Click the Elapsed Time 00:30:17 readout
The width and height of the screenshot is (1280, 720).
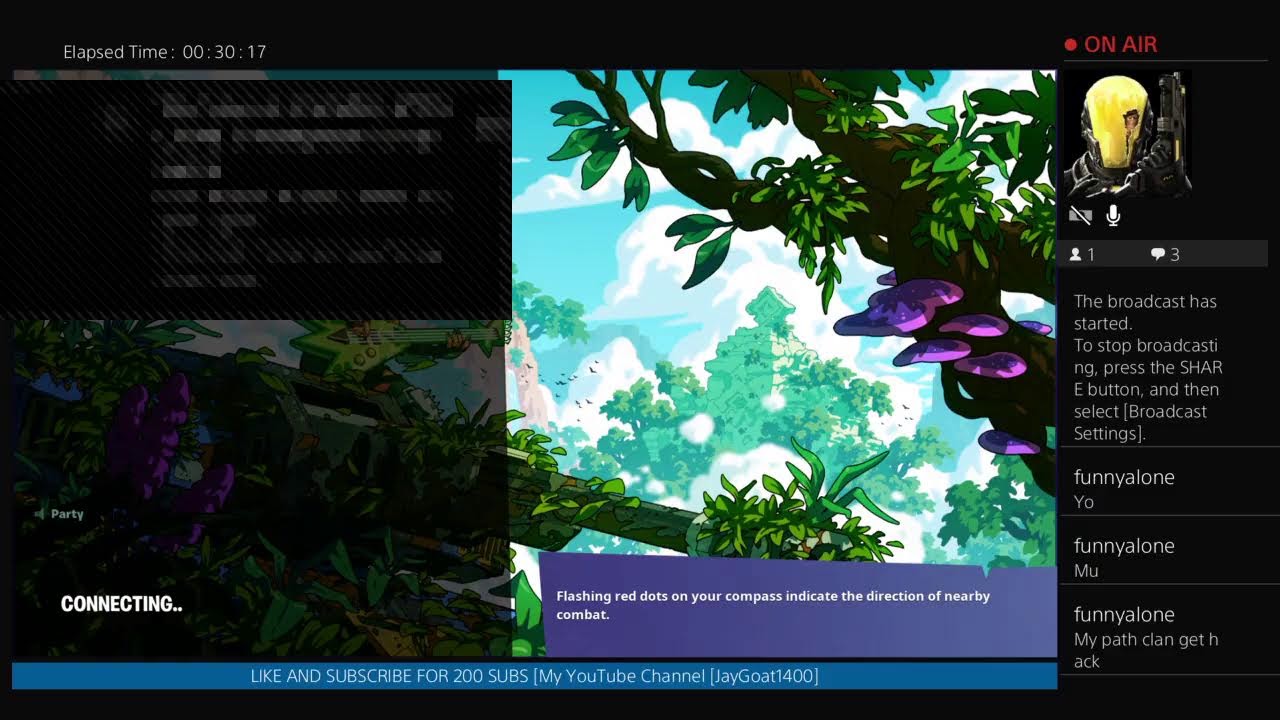pyautogui.click(x=165, y=52)
